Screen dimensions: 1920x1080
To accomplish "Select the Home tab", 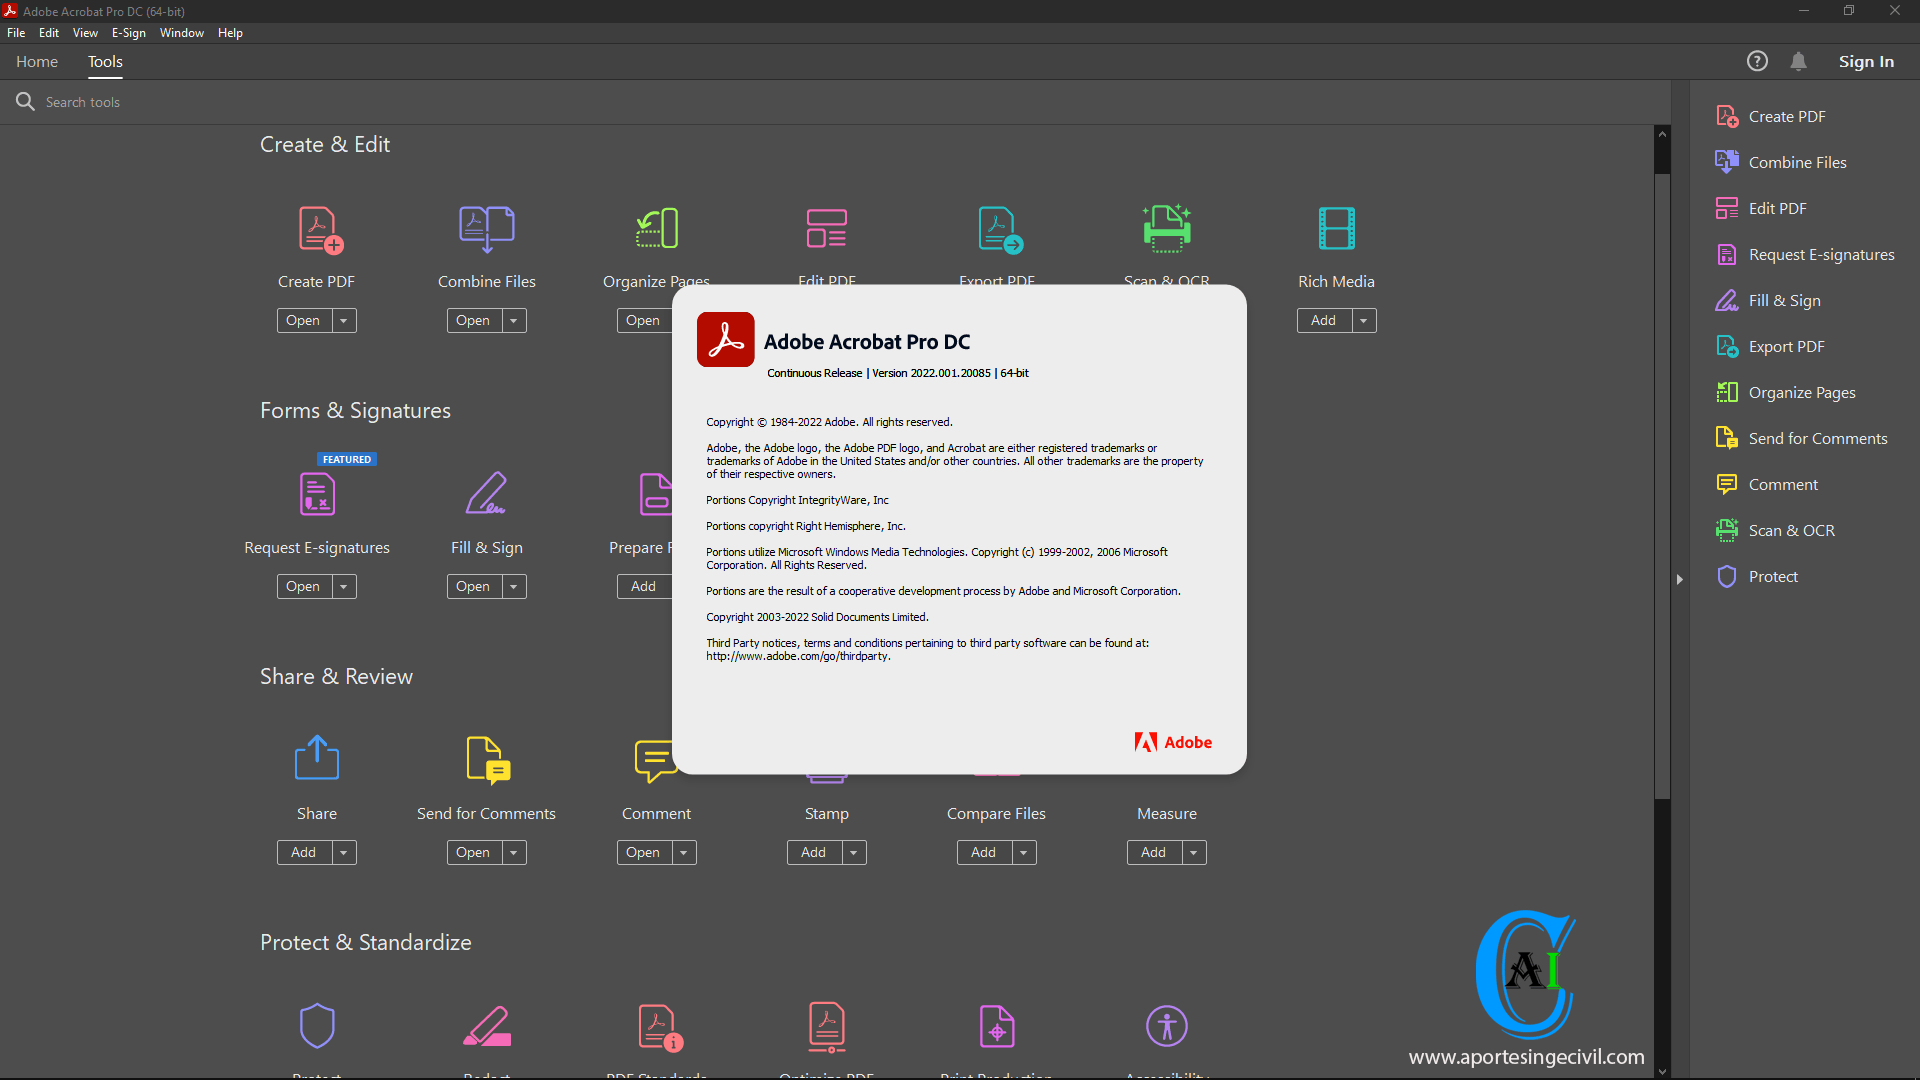I will pyautogui.click(x=36, y=61).
